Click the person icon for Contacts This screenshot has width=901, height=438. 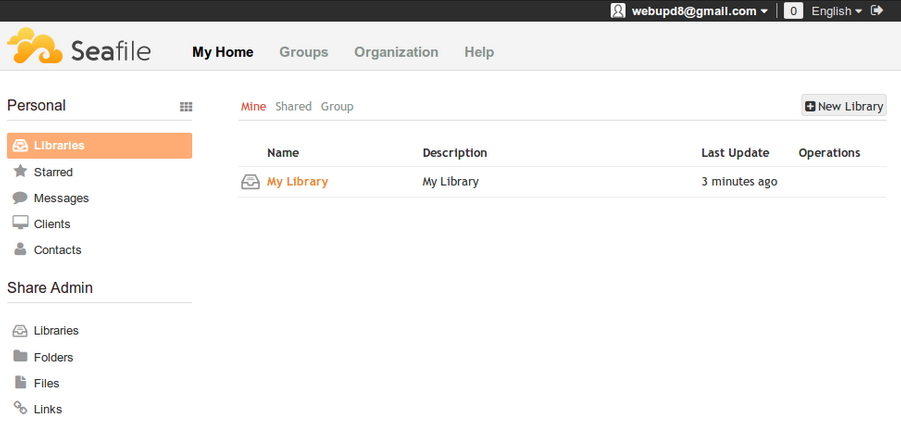[x=20, y=249]
